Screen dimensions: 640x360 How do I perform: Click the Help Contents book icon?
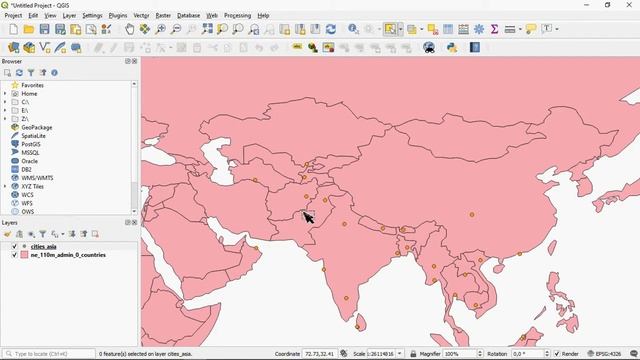475,47
